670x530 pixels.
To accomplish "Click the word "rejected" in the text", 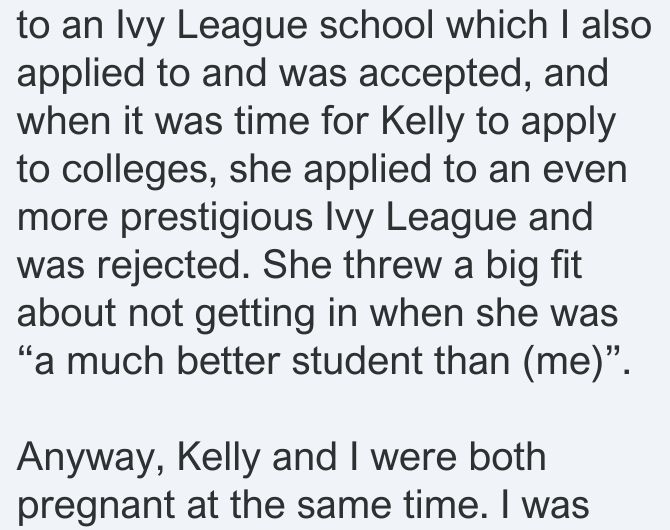I will click(169, 267).
